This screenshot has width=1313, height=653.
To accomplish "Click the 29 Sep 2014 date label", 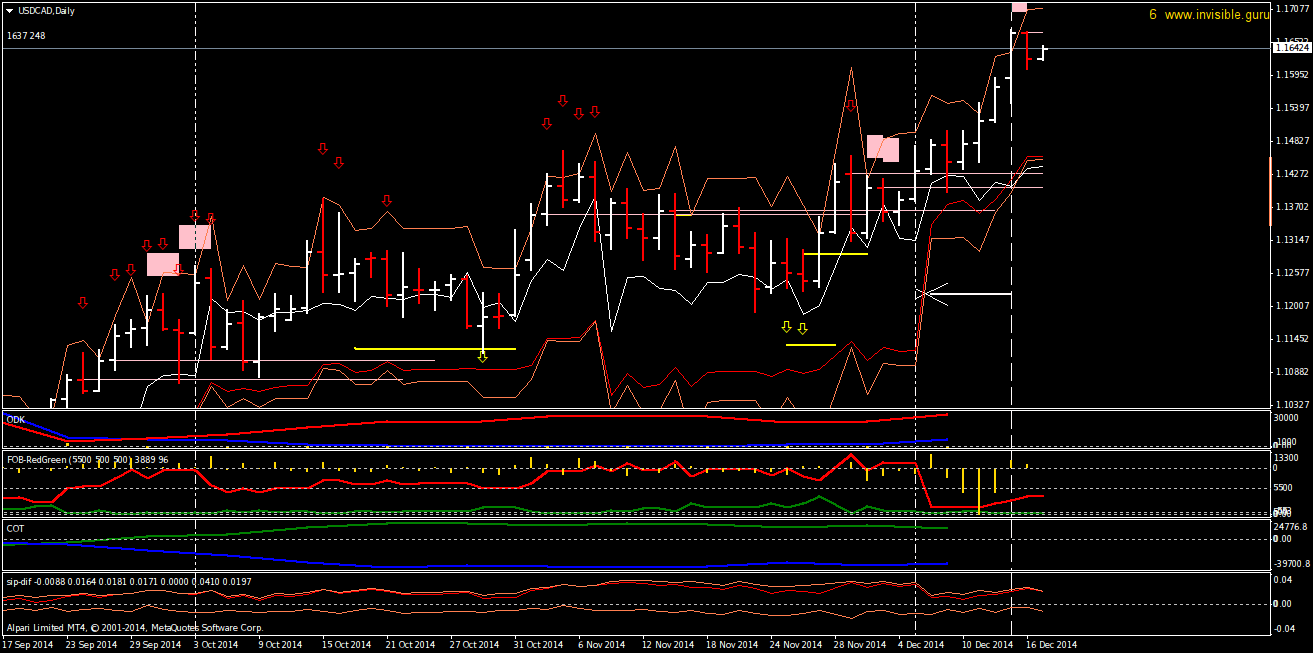I will pyautogui.click(x=155, y=645).
